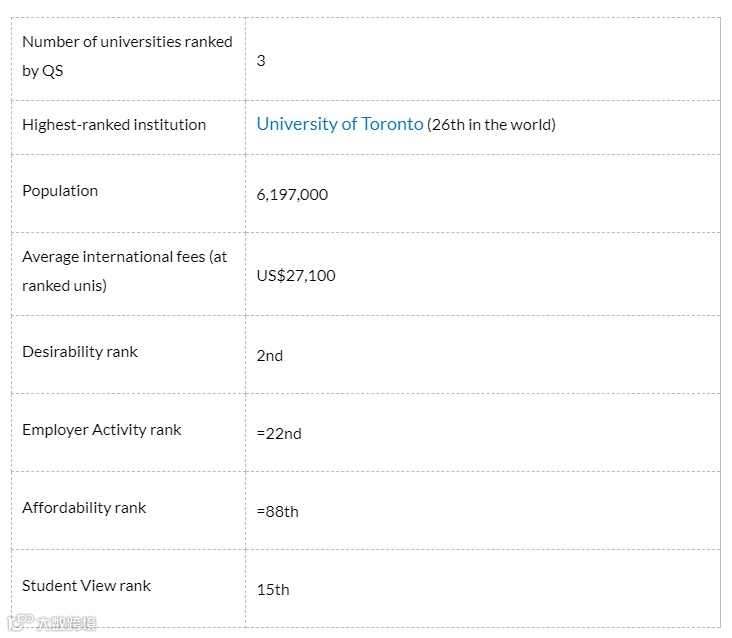Click the "(26th in the world)" text

[x=491, y=125]
